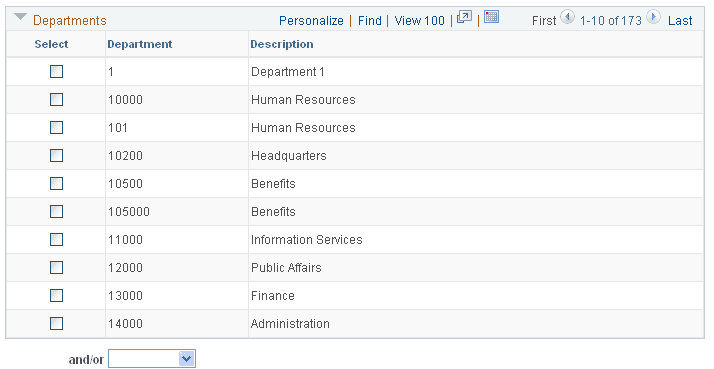Tick Information Services 11000 checkbox
This screenshot has height=369, width=714.
pos(56,240)
